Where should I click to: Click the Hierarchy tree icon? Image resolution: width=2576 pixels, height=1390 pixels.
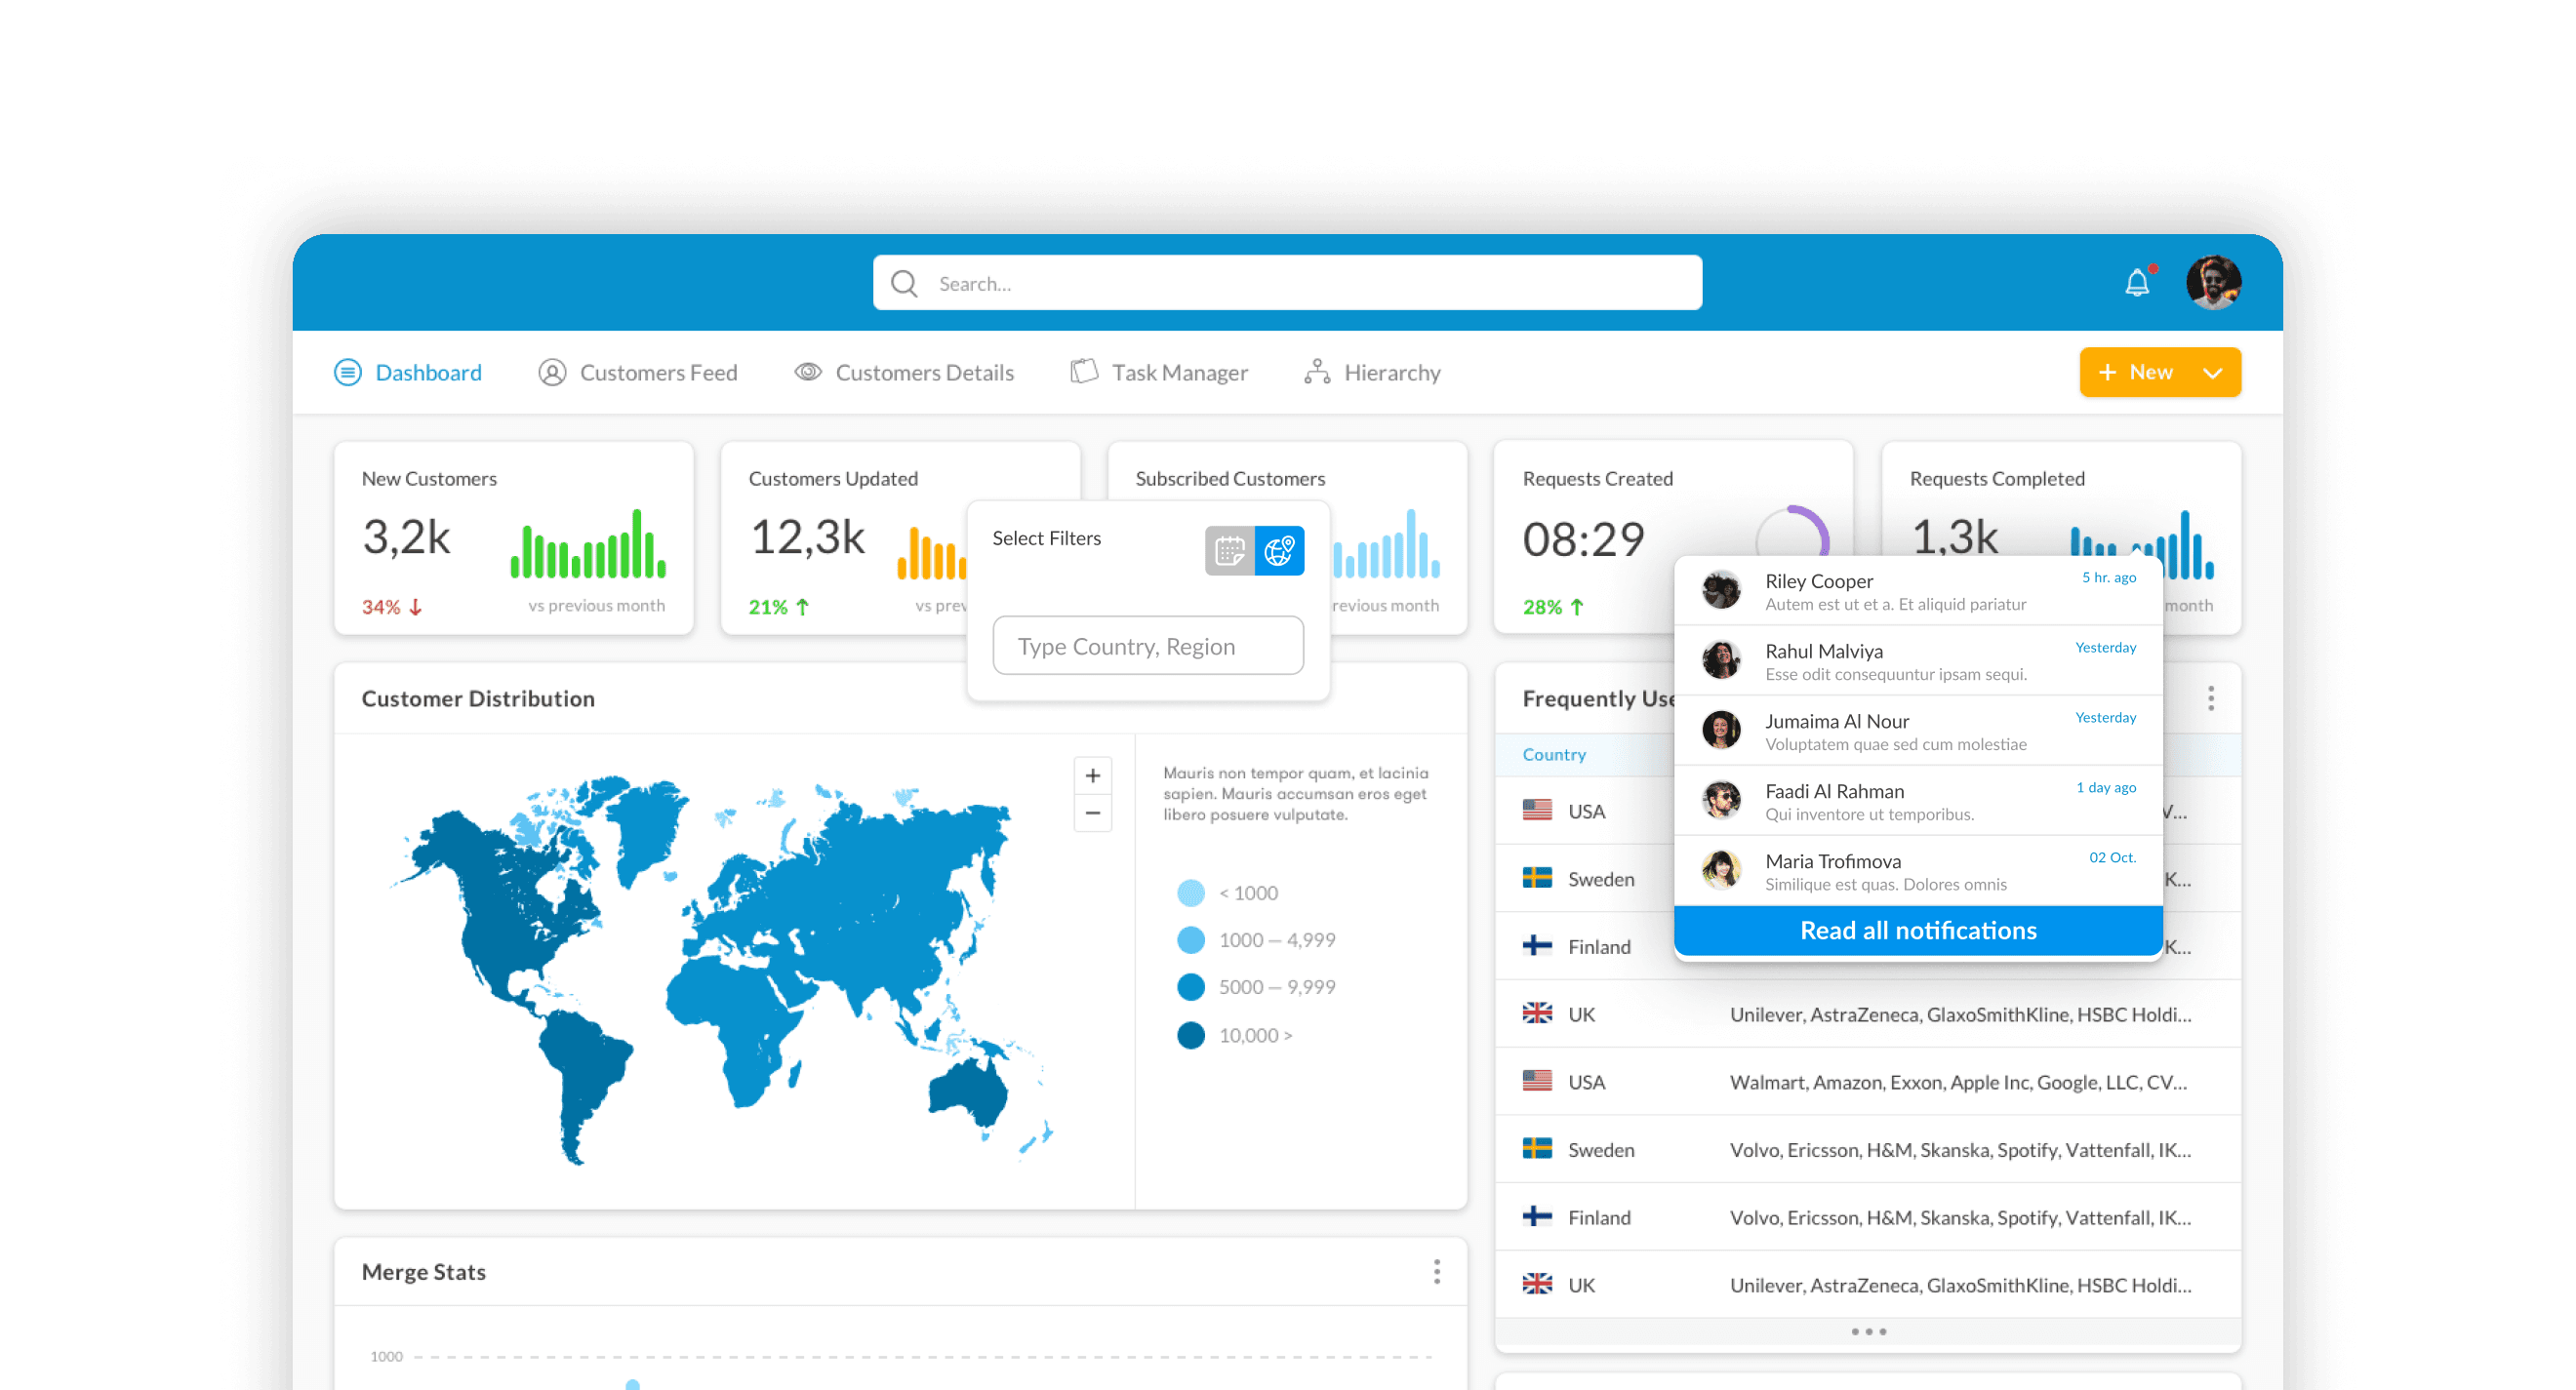pyautogui.click(x=1317, y=372)
